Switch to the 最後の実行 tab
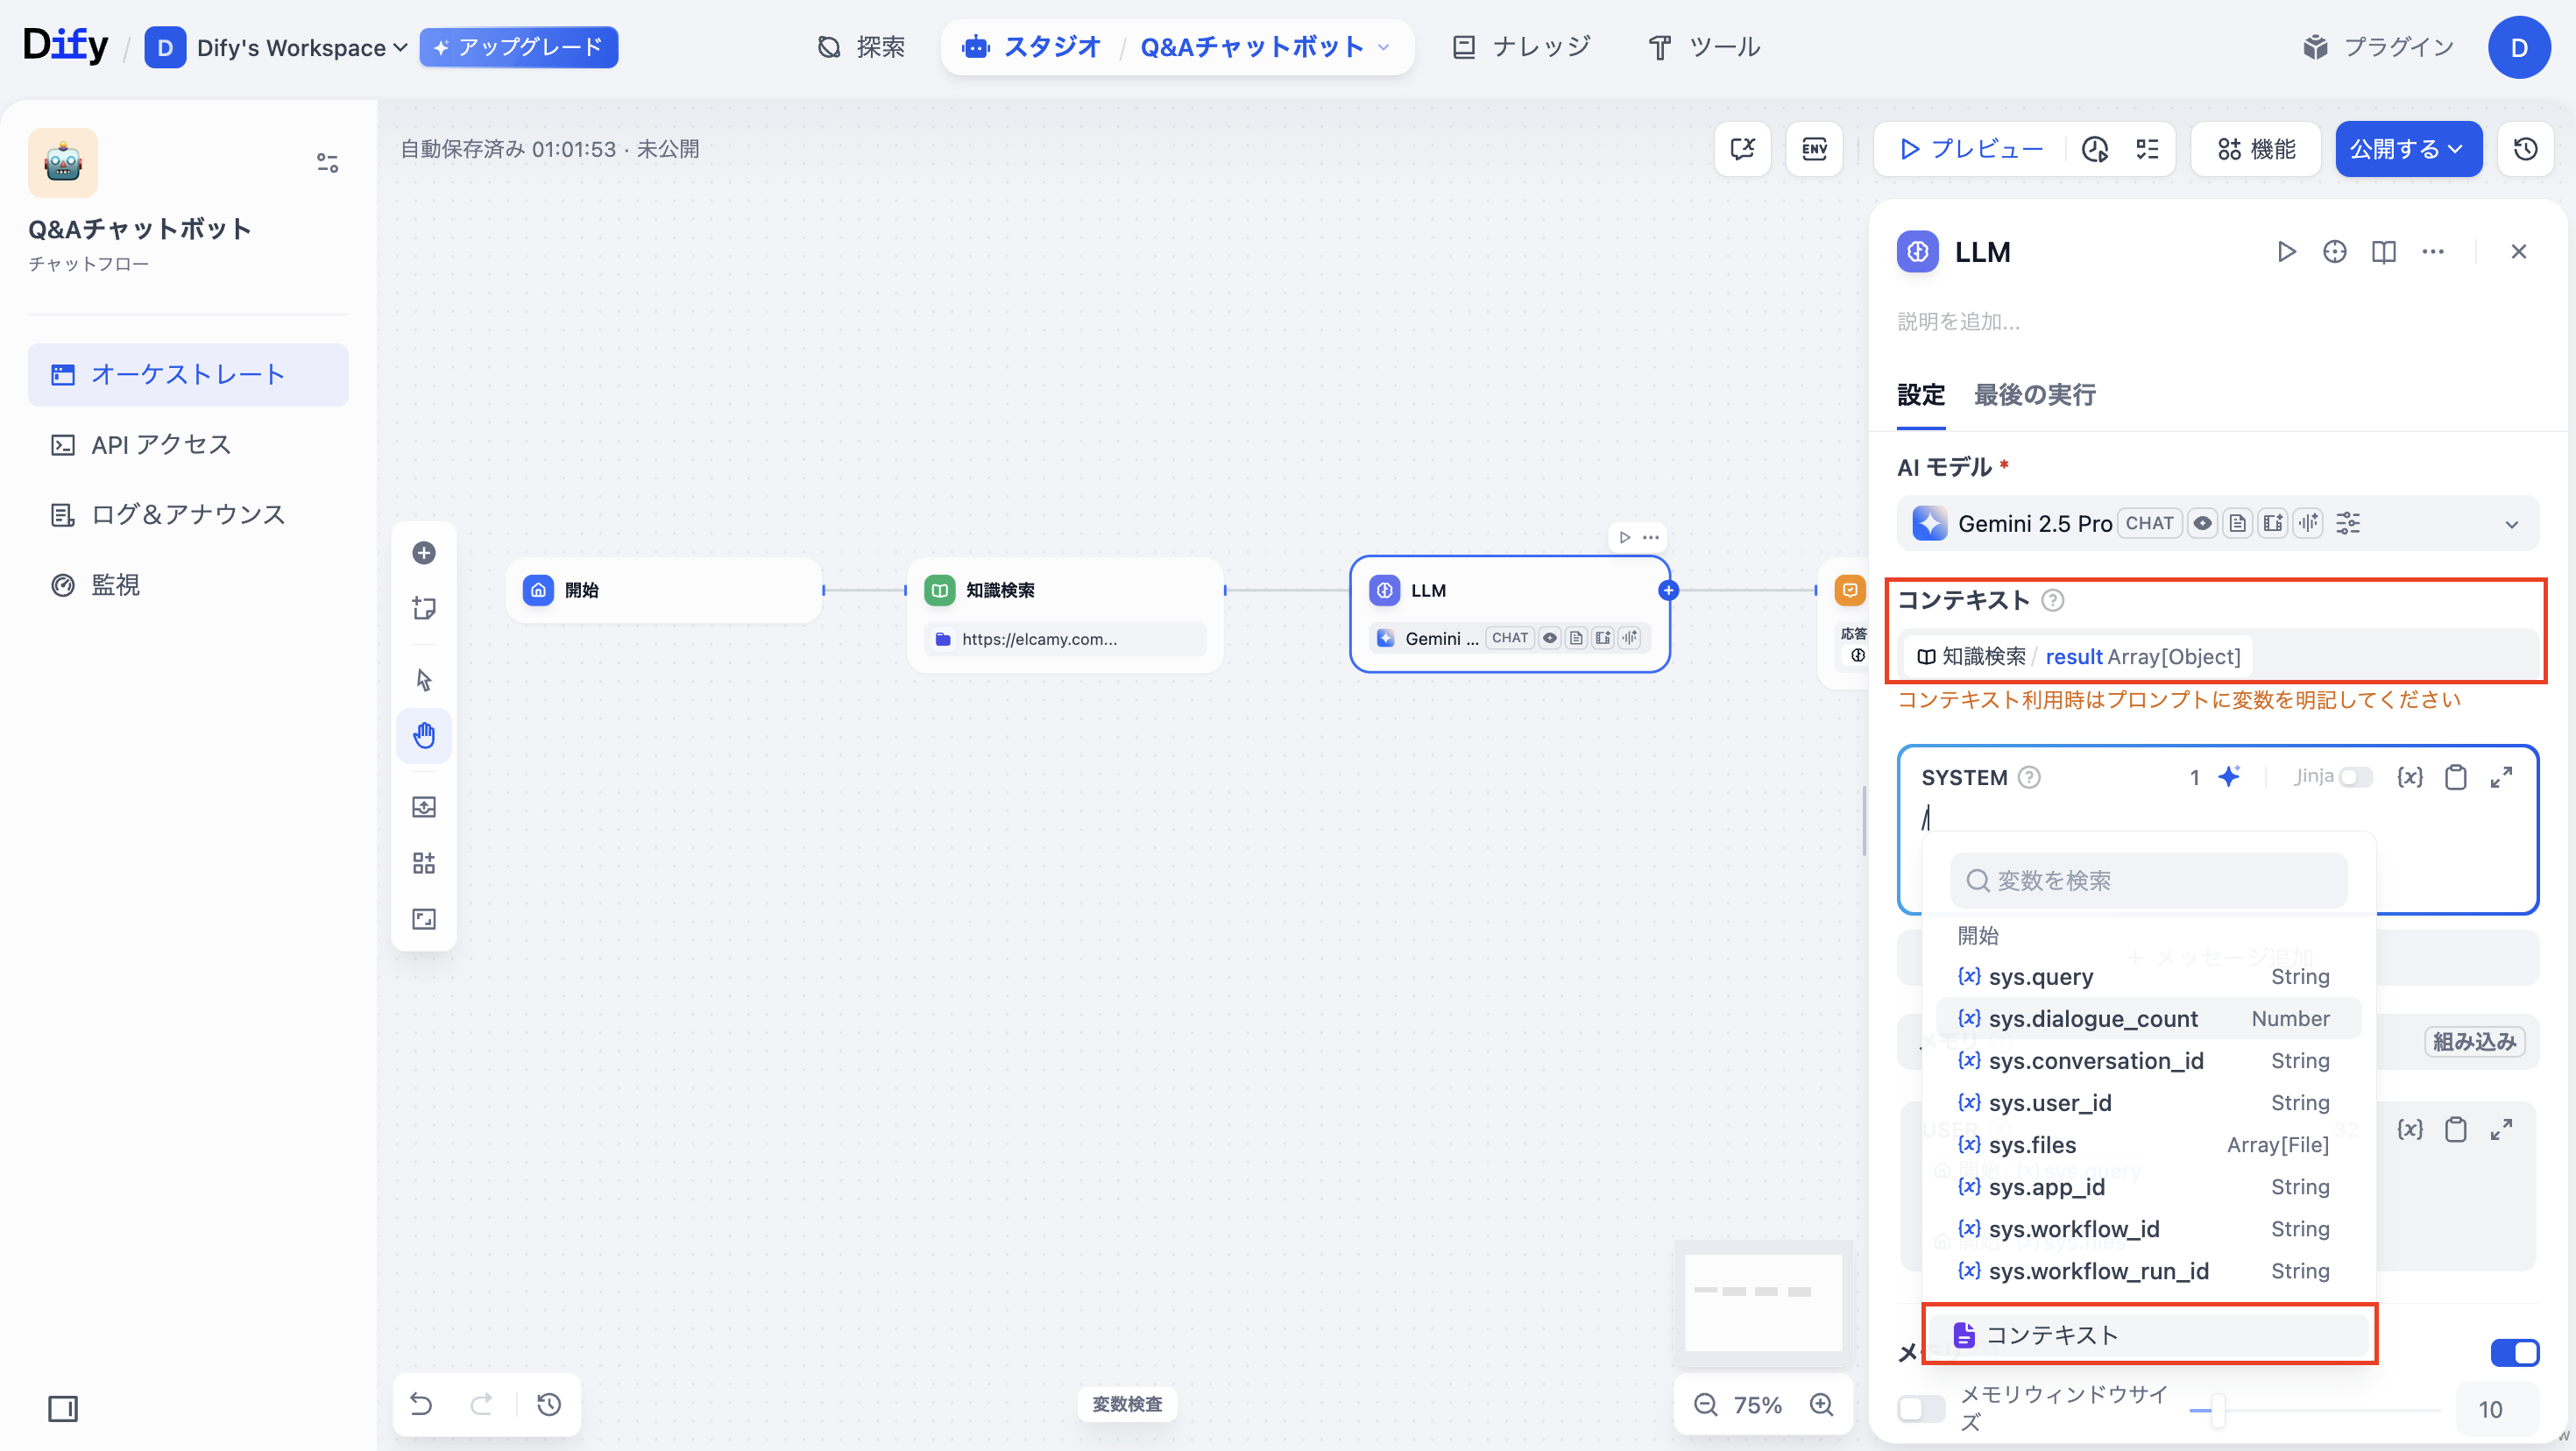This screenshot has height=1451, width=2576. click(2034, 395)
